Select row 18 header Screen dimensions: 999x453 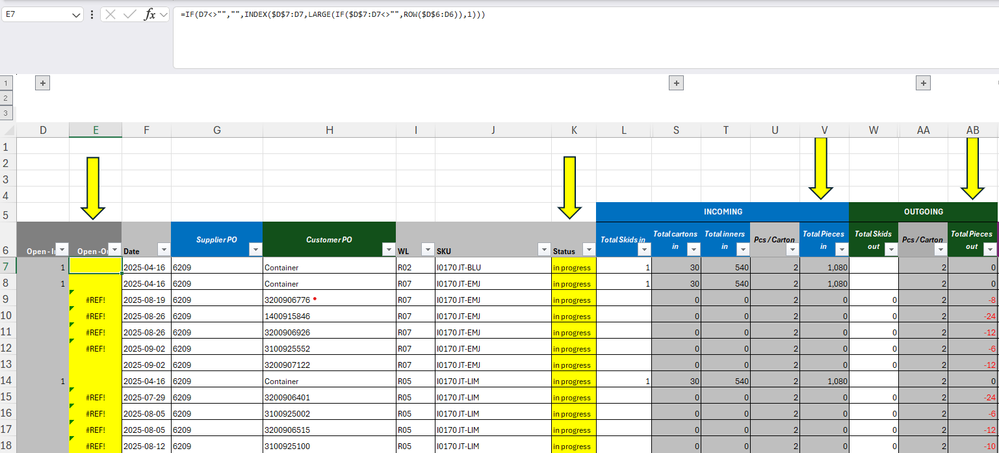click(7, 445)
